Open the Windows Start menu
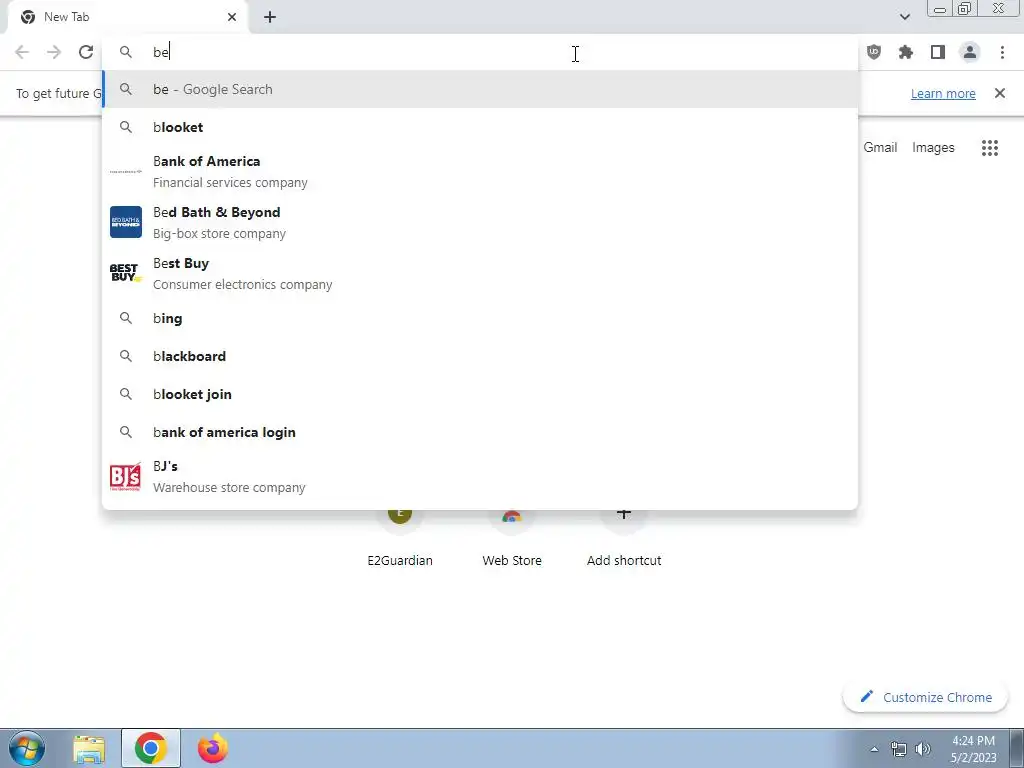1024x768 pixels. (26, 748)
